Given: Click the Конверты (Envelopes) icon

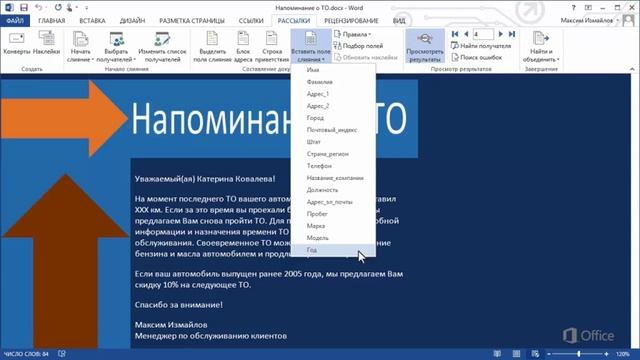Looking at the screenshot, I should coord(17,43).
